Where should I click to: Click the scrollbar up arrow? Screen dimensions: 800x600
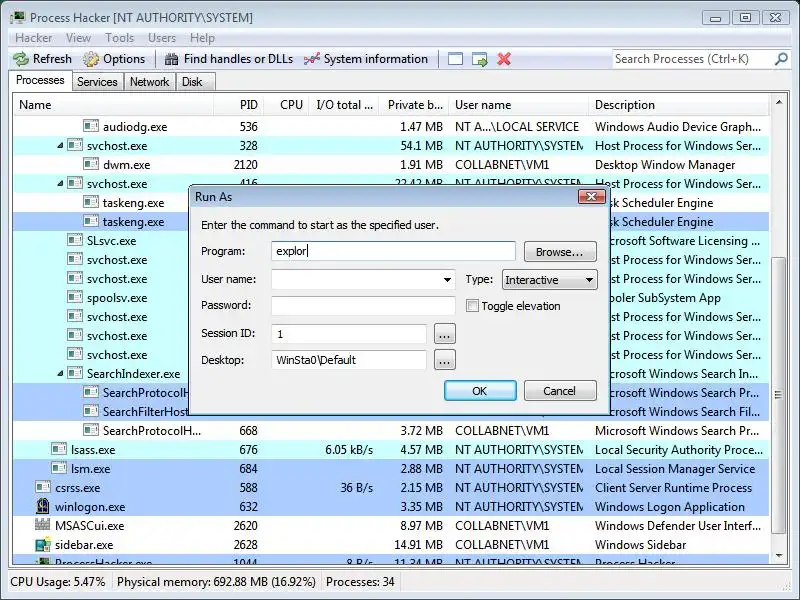click(x=779, y=103)
